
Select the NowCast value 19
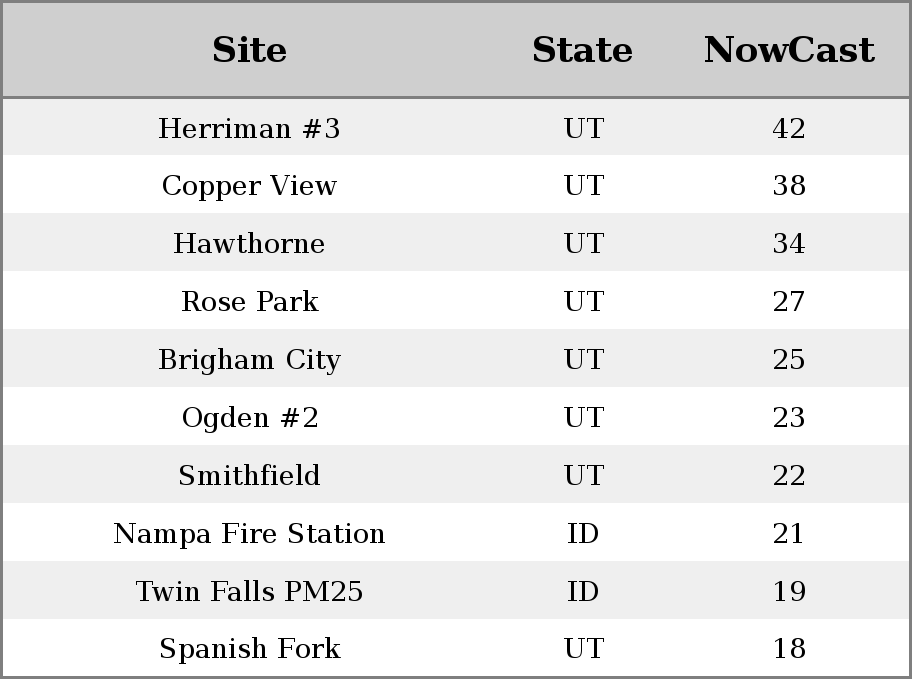click(x=789, y=591)
